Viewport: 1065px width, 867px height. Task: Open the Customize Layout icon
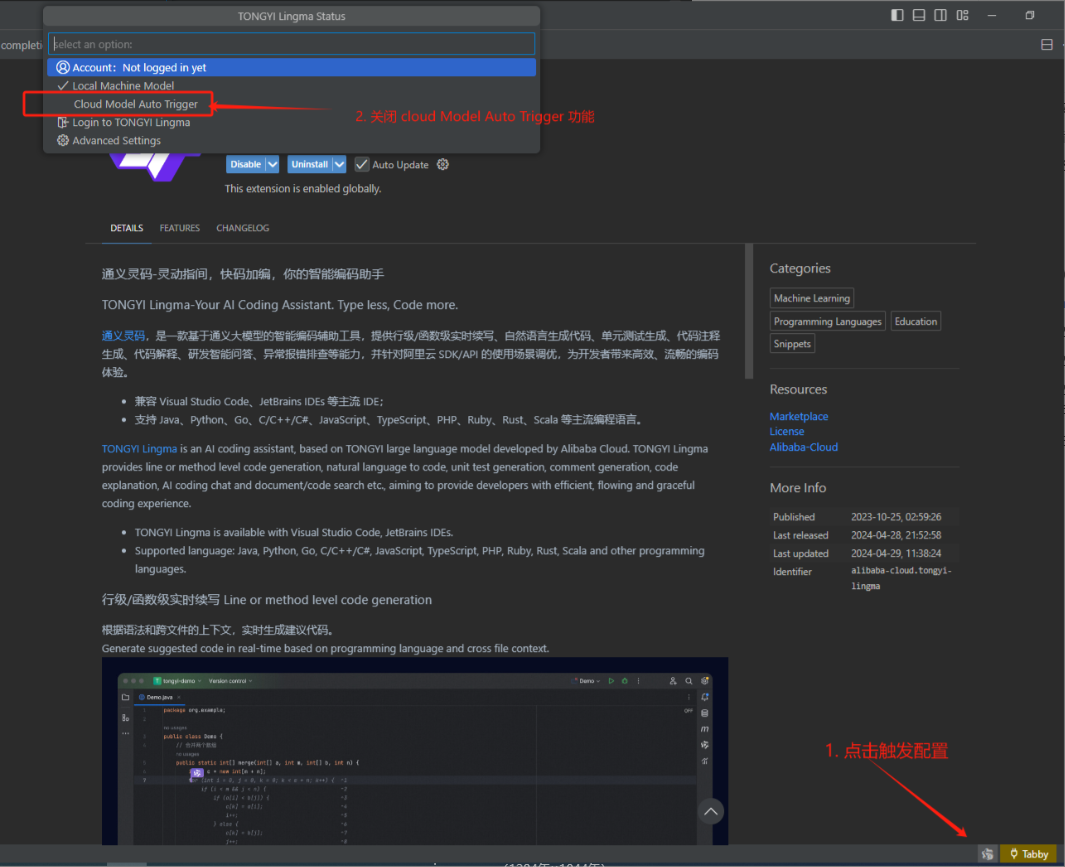[x=962, y=15]
